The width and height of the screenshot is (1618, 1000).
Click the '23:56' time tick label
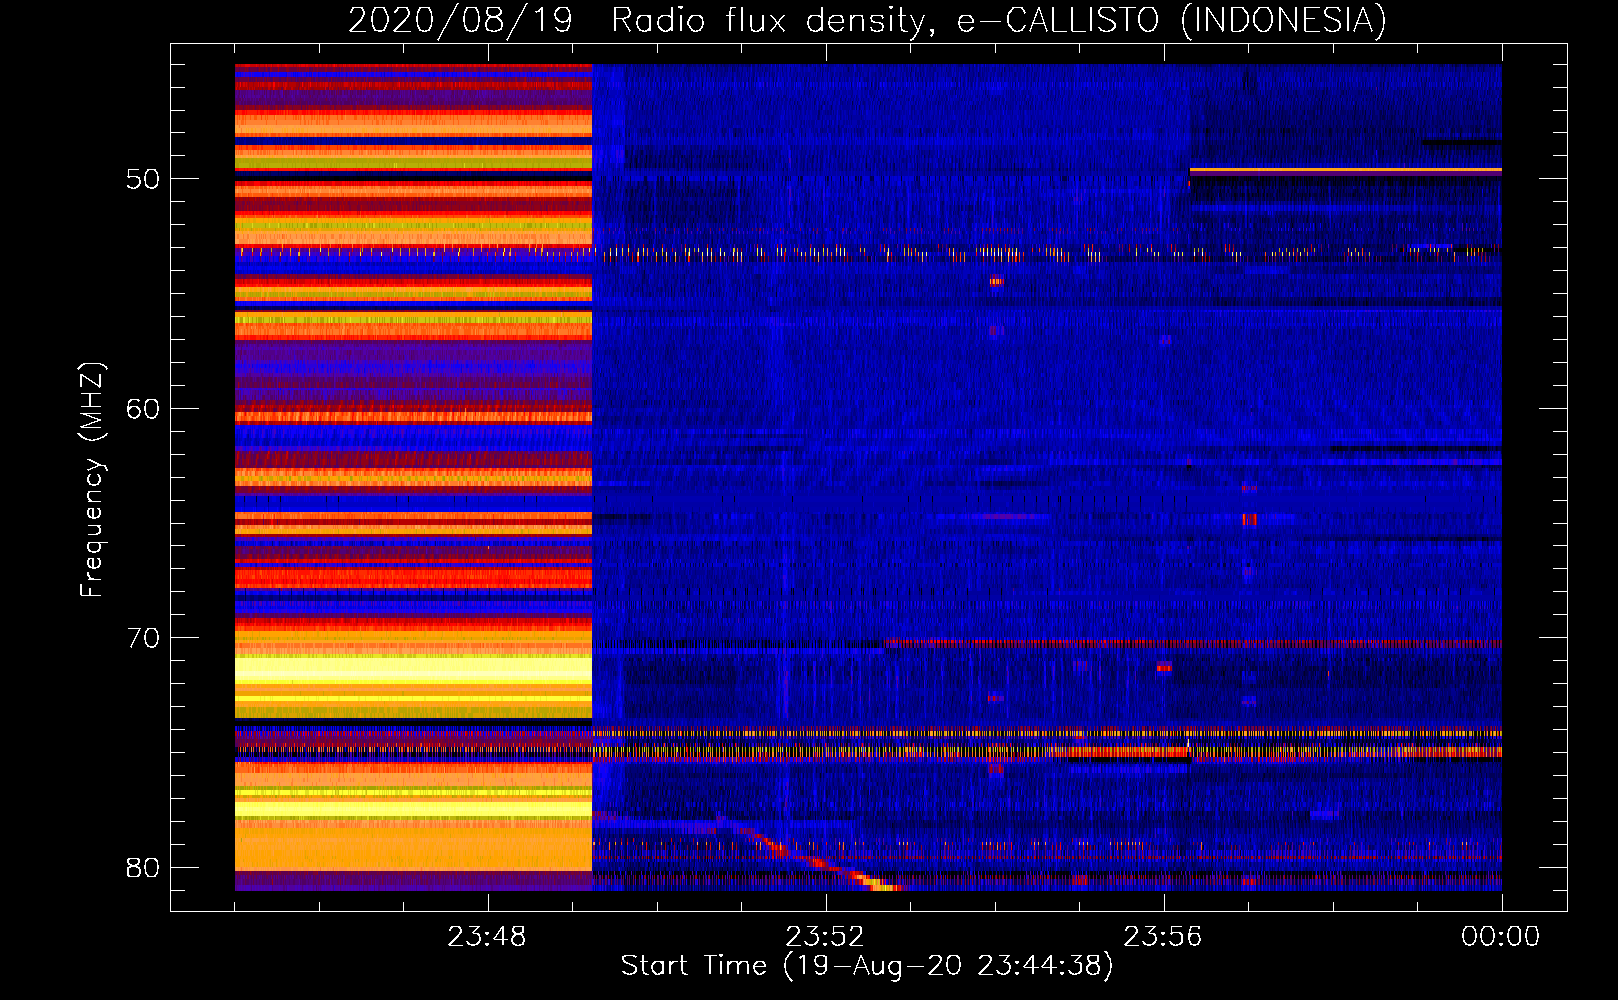pos(1163,937)
